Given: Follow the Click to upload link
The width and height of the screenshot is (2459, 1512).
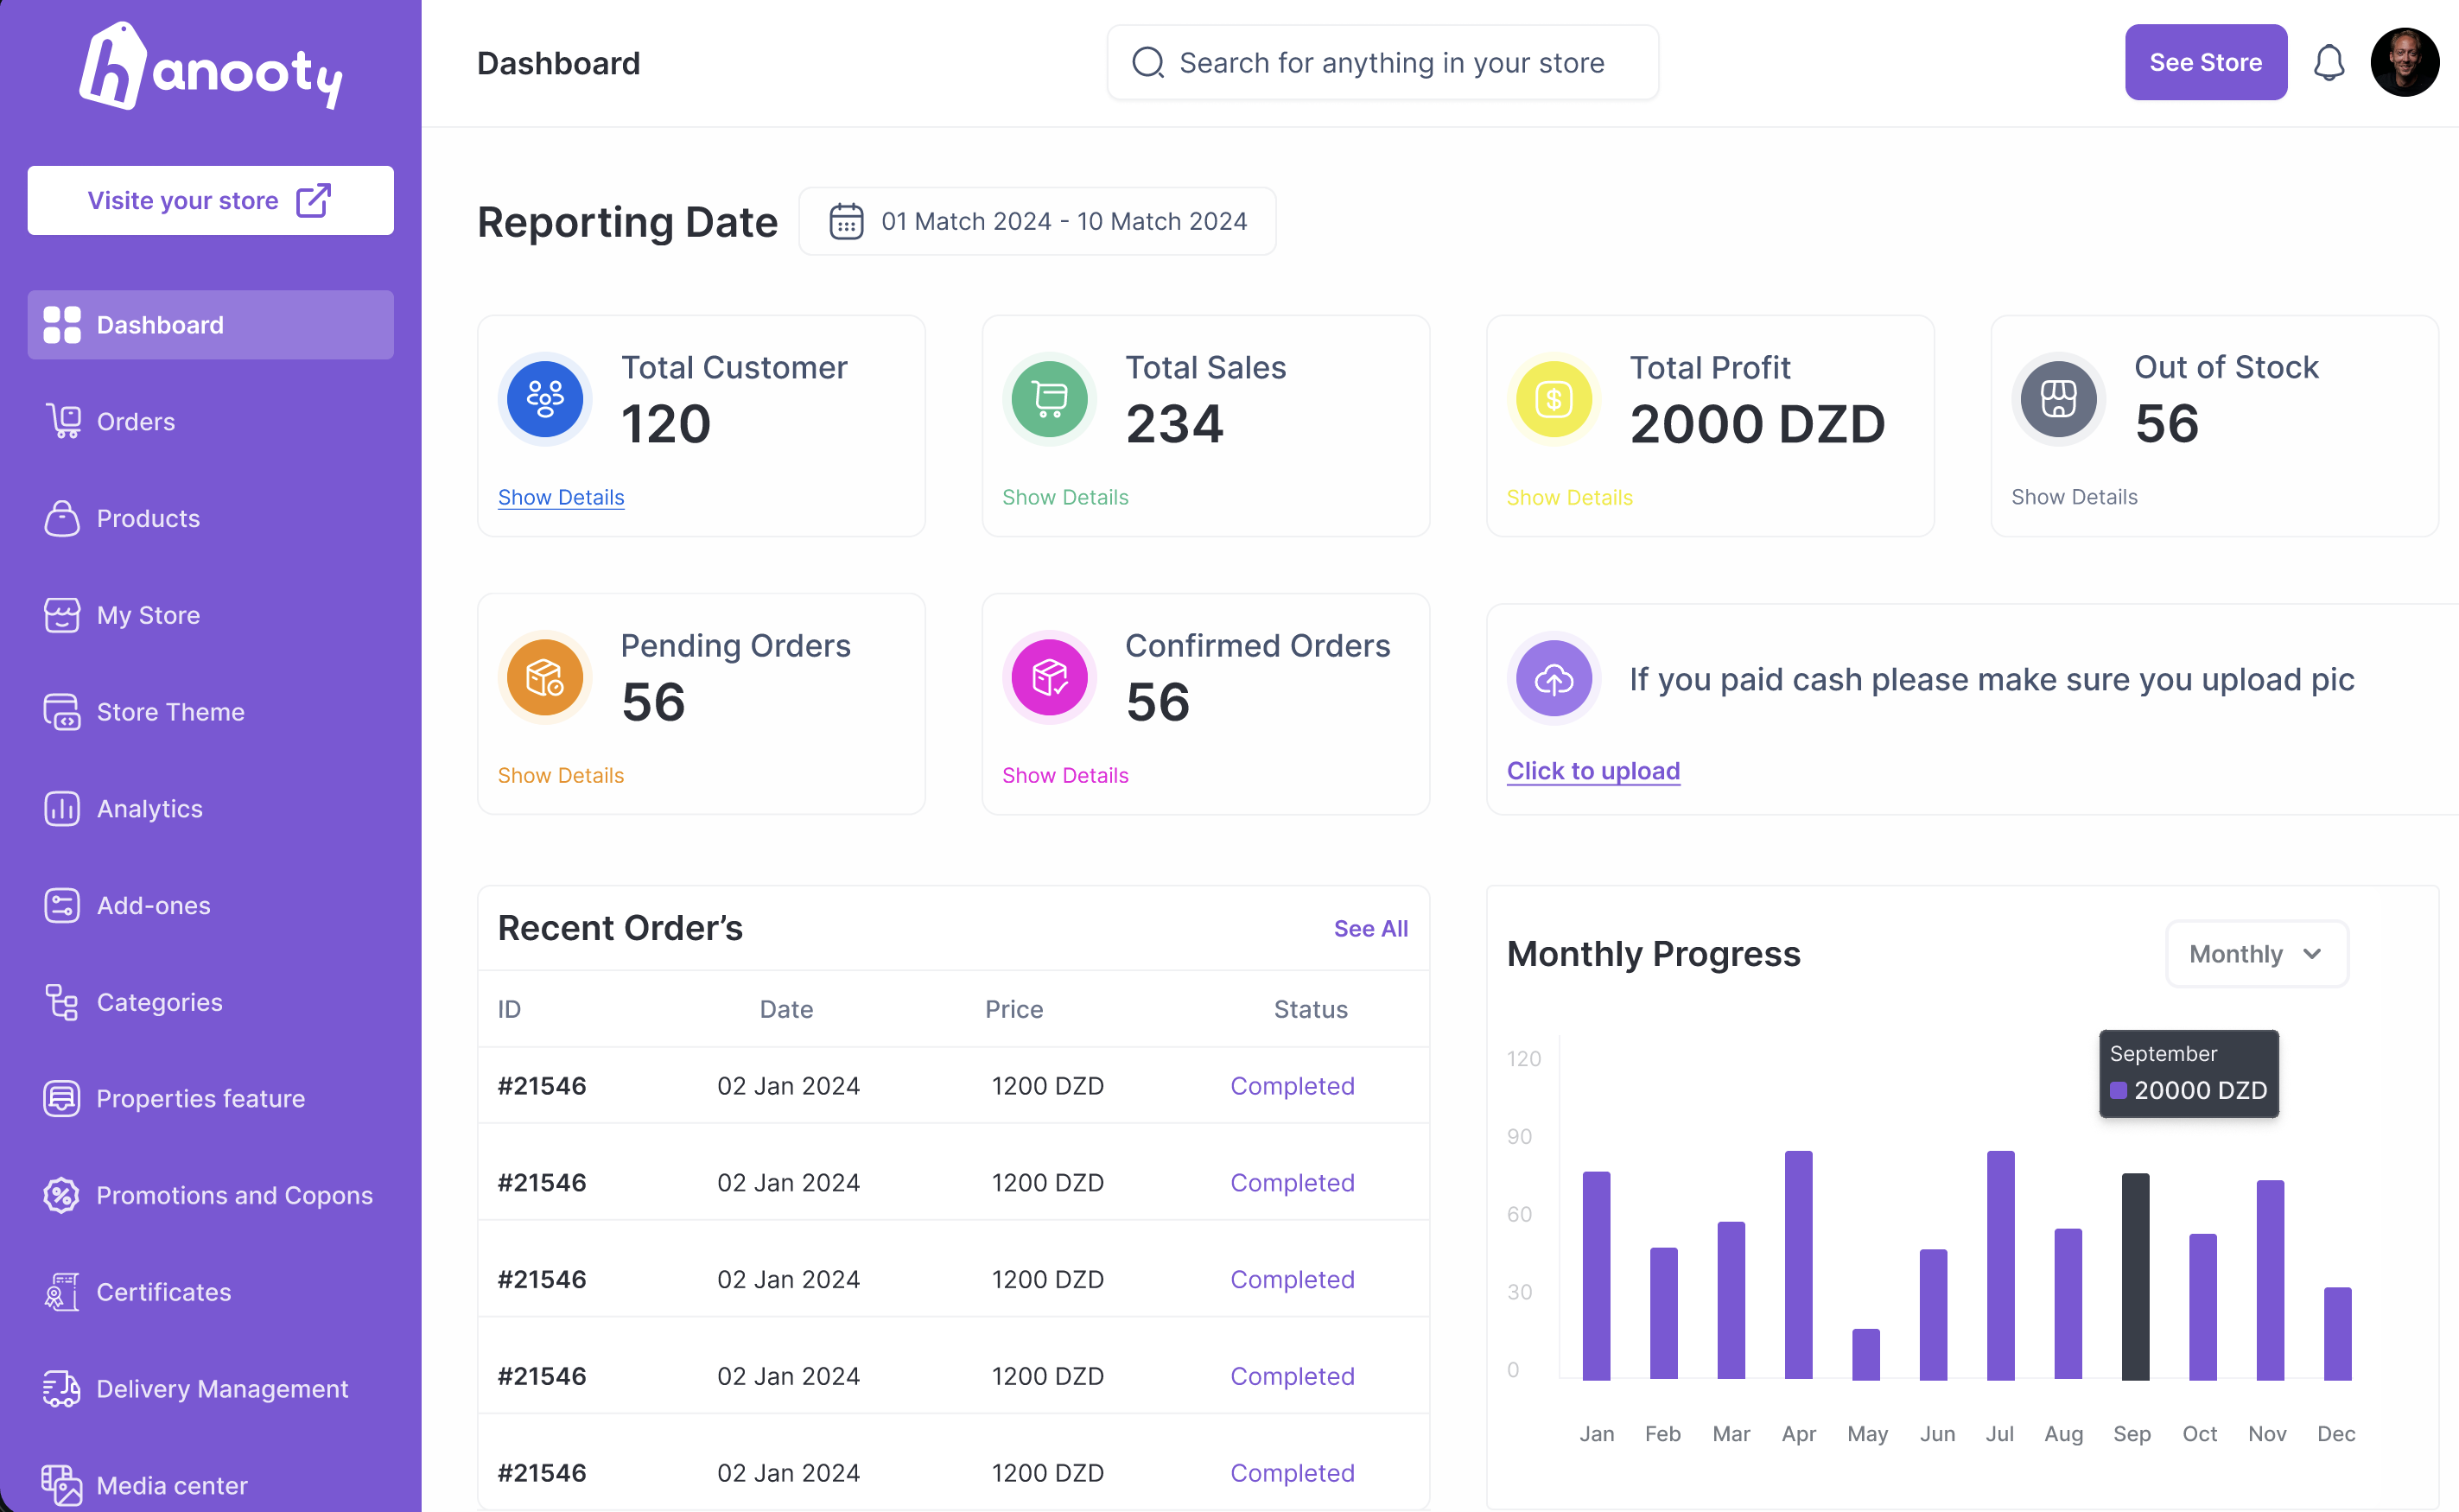Looking at the screenshot, I should (1593, 771).
